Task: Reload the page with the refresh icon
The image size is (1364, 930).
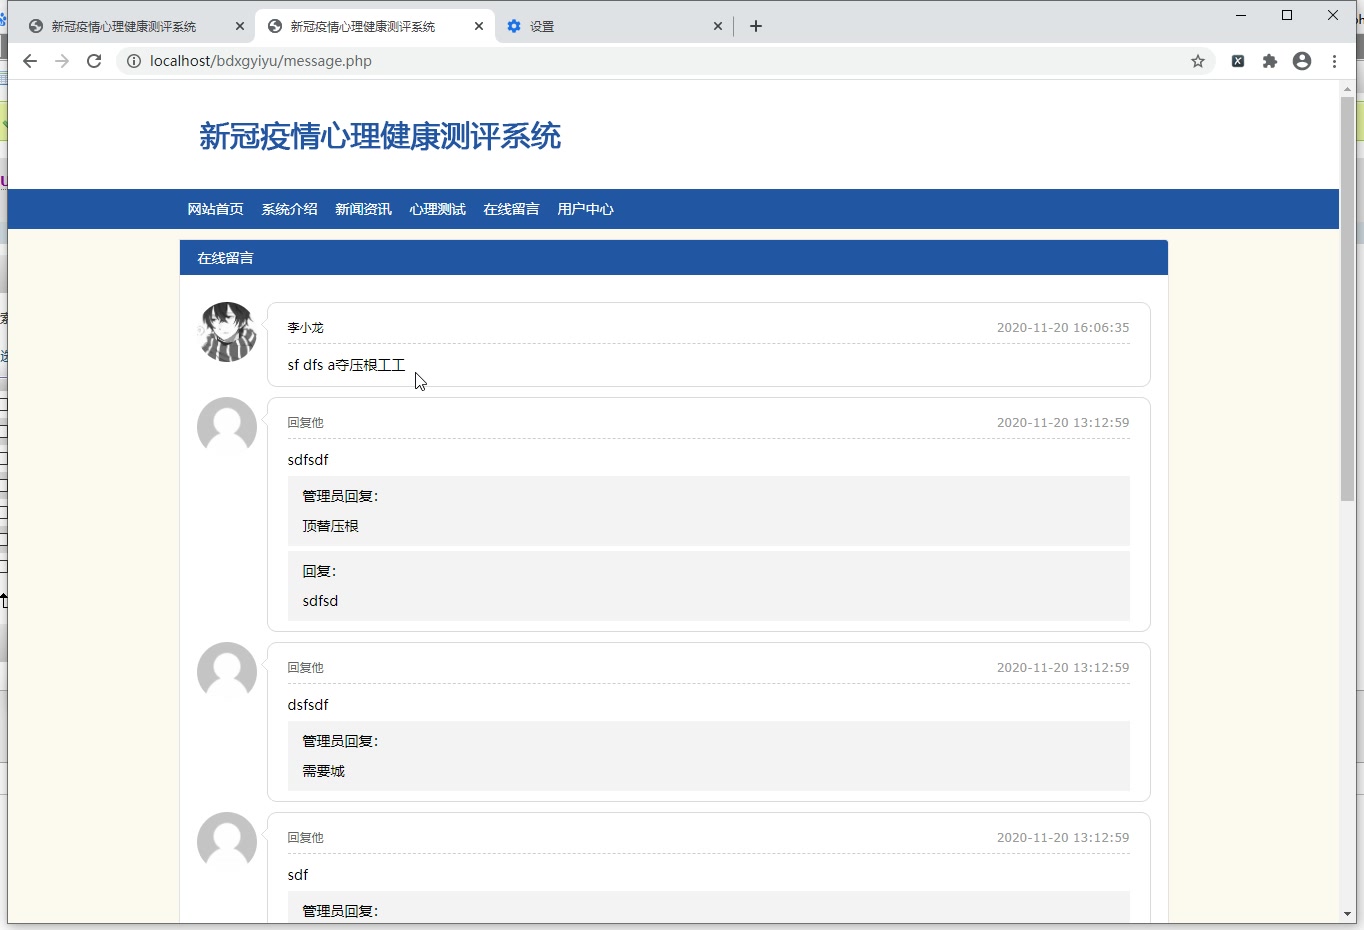Action: (x=94, y=61)
